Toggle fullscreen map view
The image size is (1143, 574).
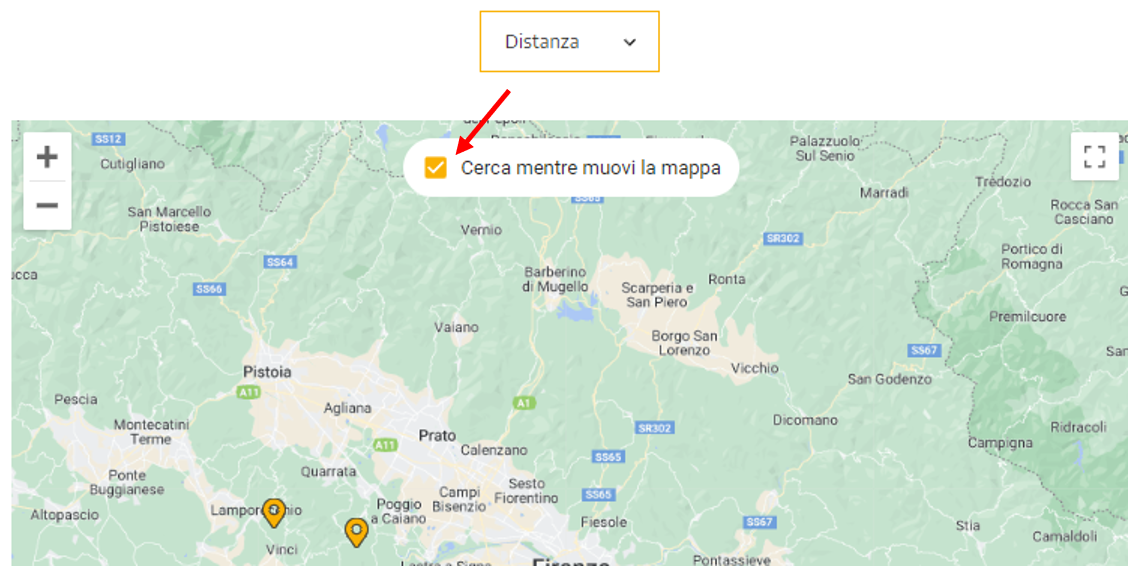tap(1094, 156)
